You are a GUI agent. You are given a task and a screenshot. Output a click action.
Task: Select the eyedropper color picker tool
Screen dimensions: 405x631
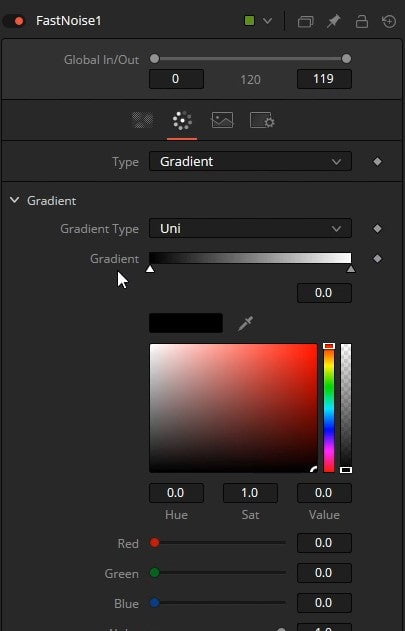click(245, 323)
